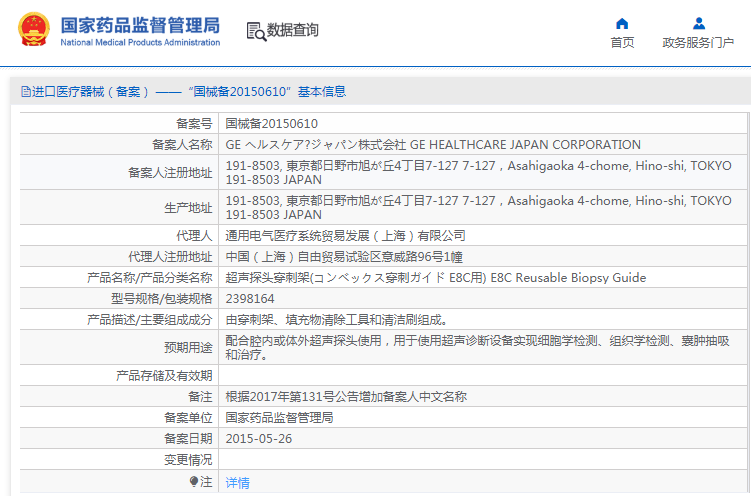Open 政务服务门户 portal link
Viewport: 751px width, 496px height.
tap(698, 43)
